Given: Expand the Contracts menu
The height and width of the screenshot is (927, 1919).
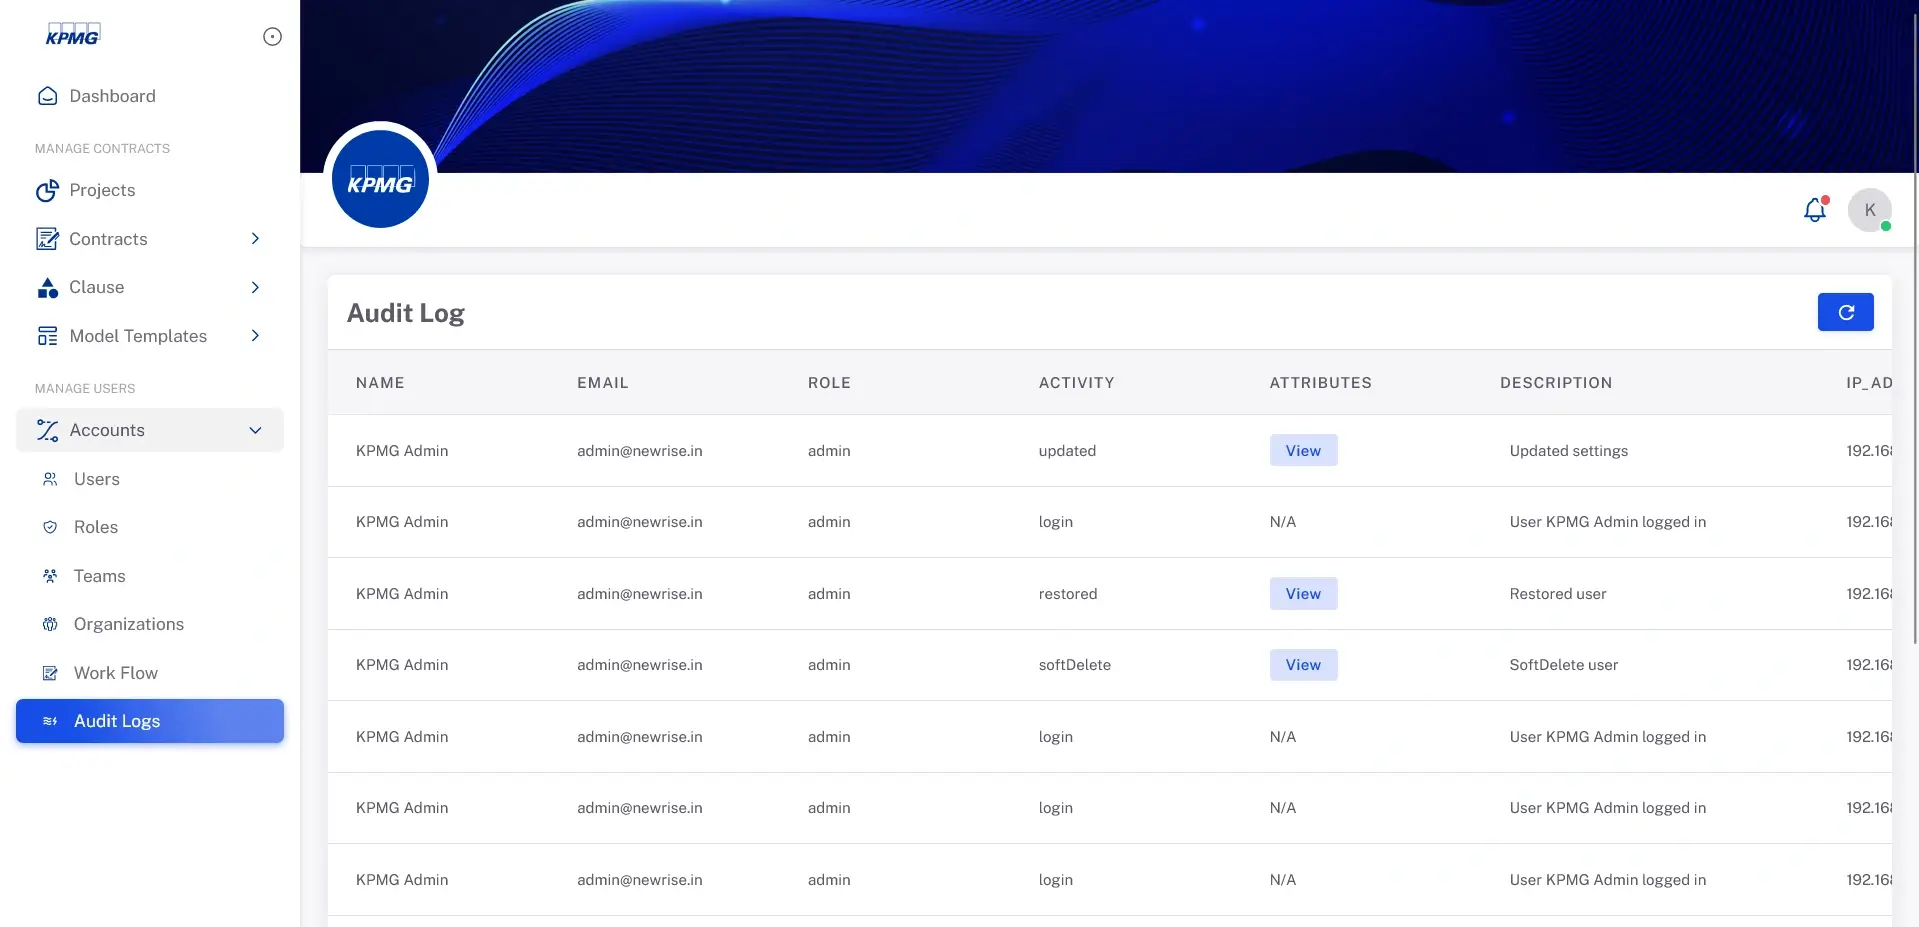Looking at the screenshot, I should 255,239.
